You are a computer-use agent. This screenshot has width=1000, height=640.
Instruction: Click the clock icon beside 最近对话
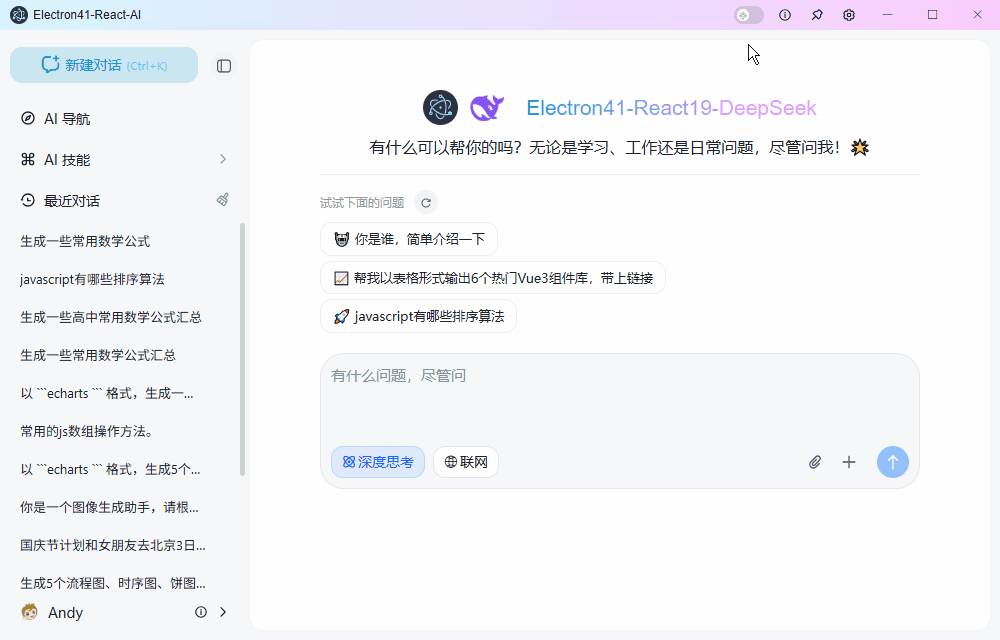(x=27, y=200)
